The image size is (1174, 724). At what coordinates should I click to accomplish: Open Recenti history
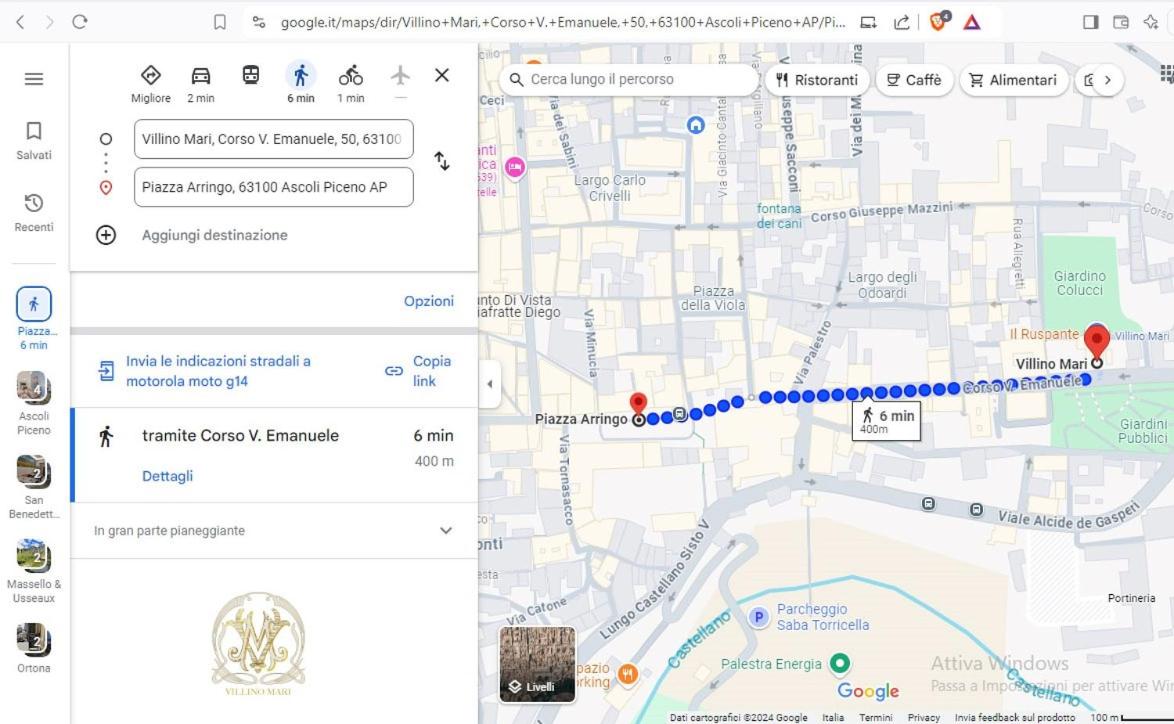(x=34, y=213)
